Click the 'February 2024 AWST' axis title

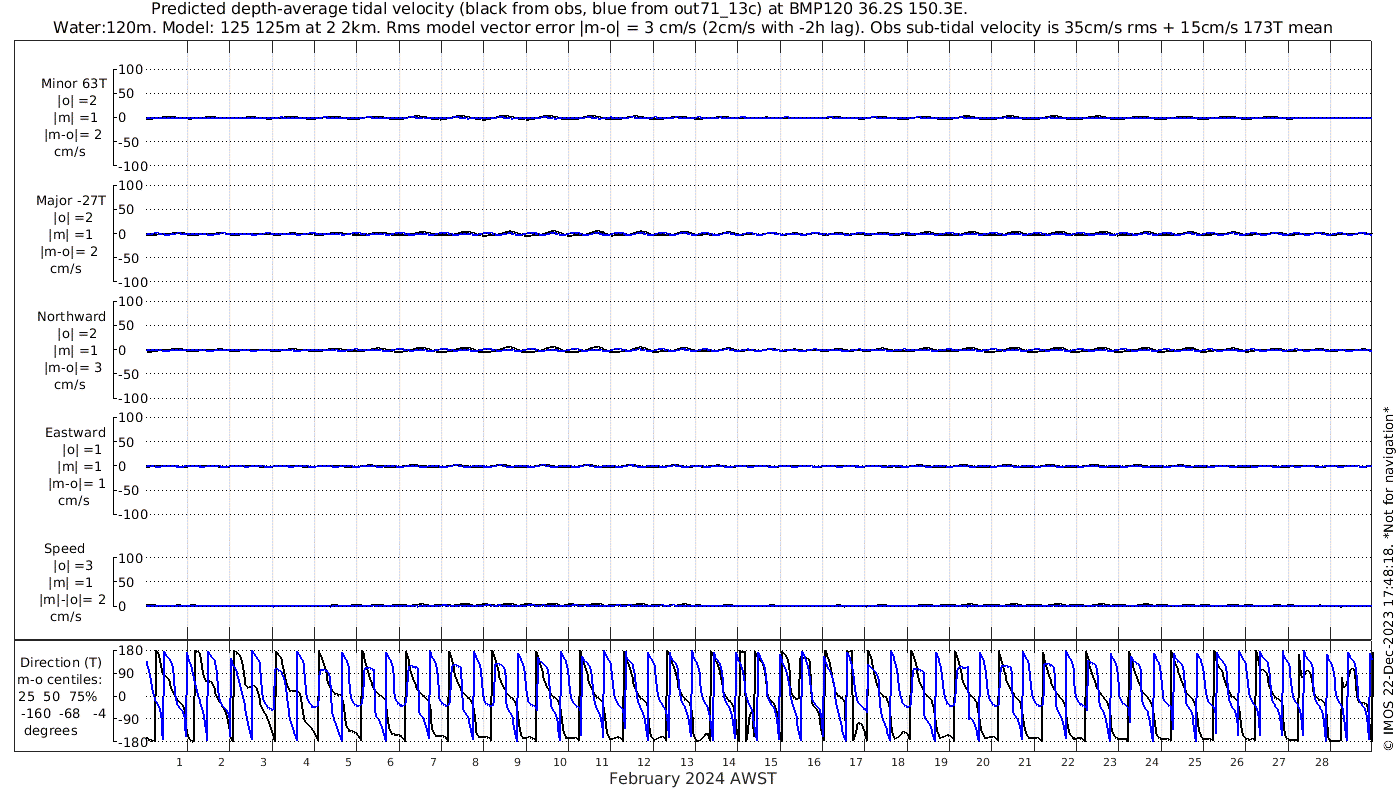tap(692, 779)
